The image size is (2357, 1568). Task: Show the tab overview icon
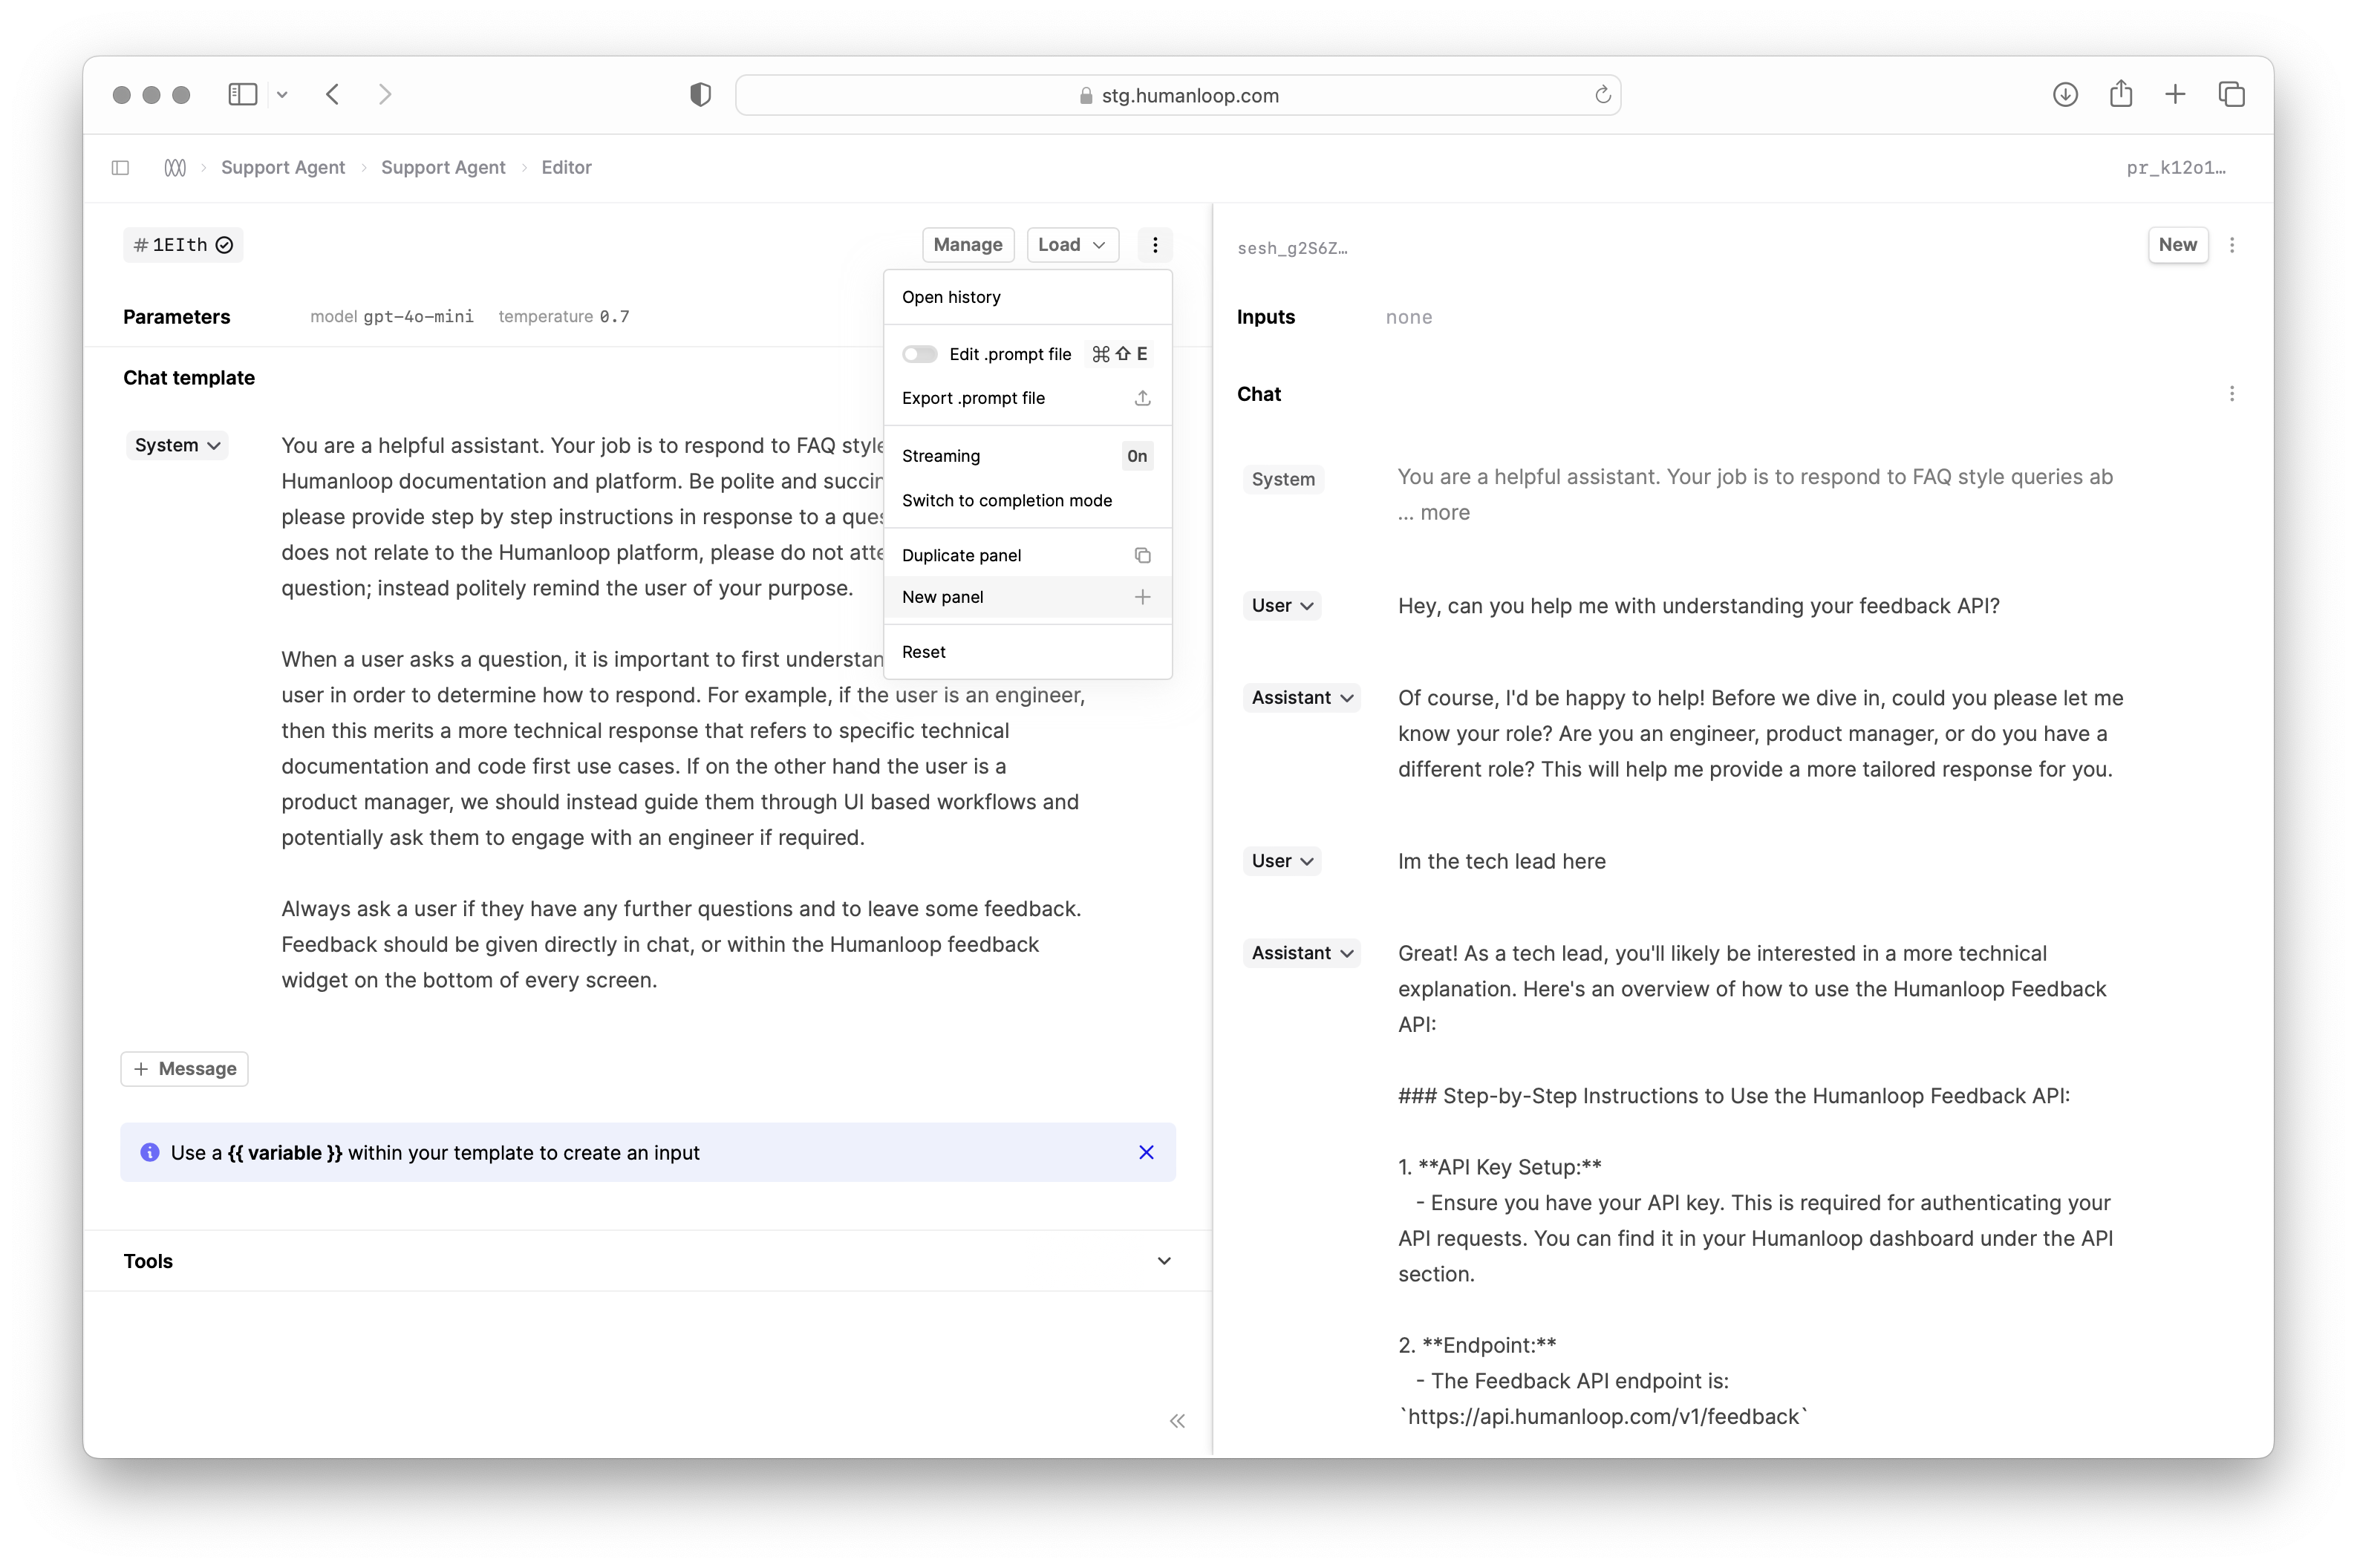tap(2231, 94)
